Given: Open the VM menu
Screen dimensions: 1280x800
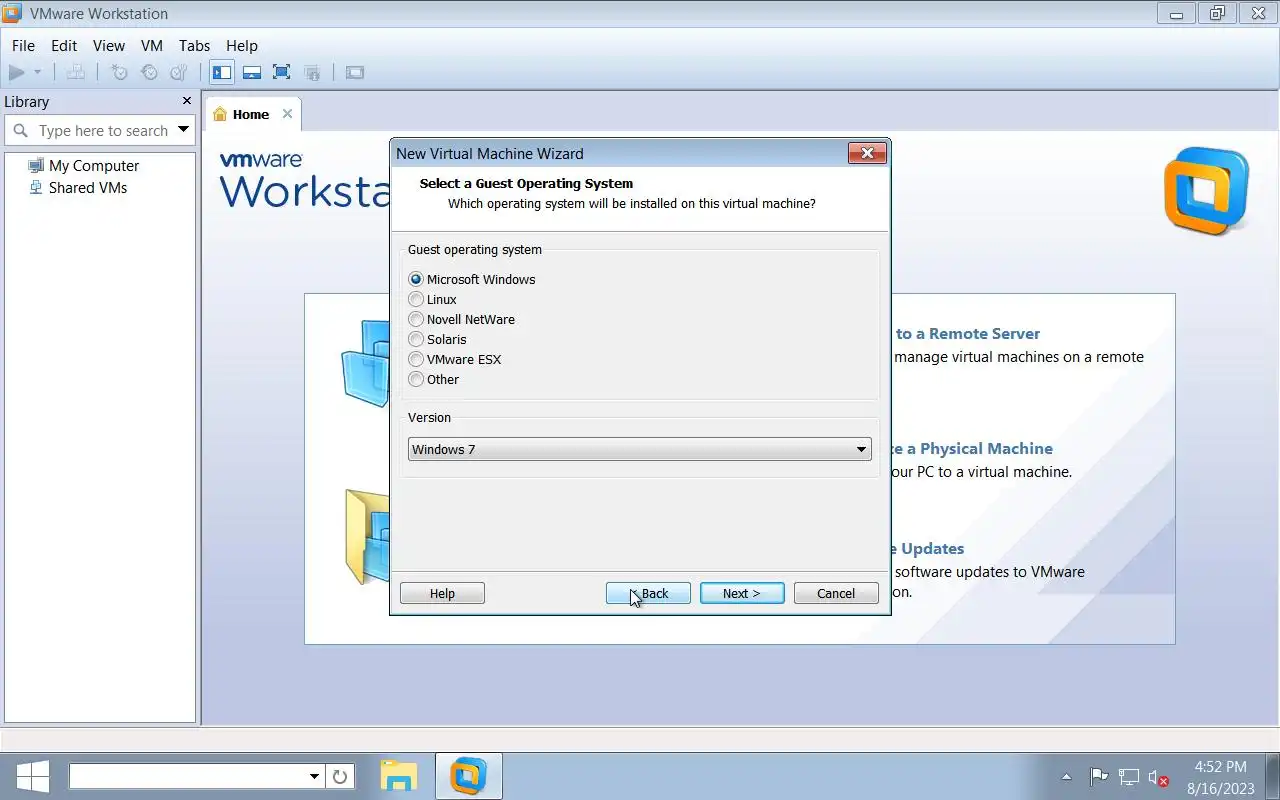Looking at the screenshot, I should point(152,46).
